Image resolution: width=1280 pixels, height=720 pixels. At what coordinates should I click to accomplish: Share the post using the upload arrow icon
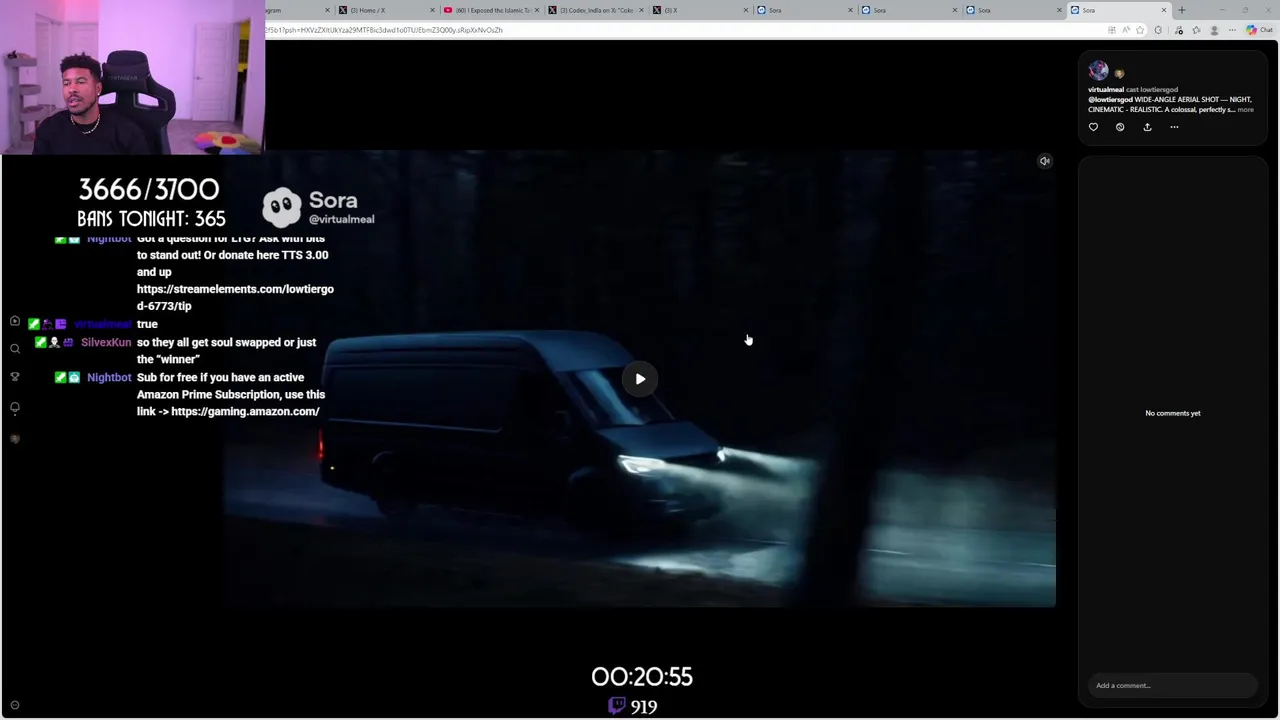1147,127
